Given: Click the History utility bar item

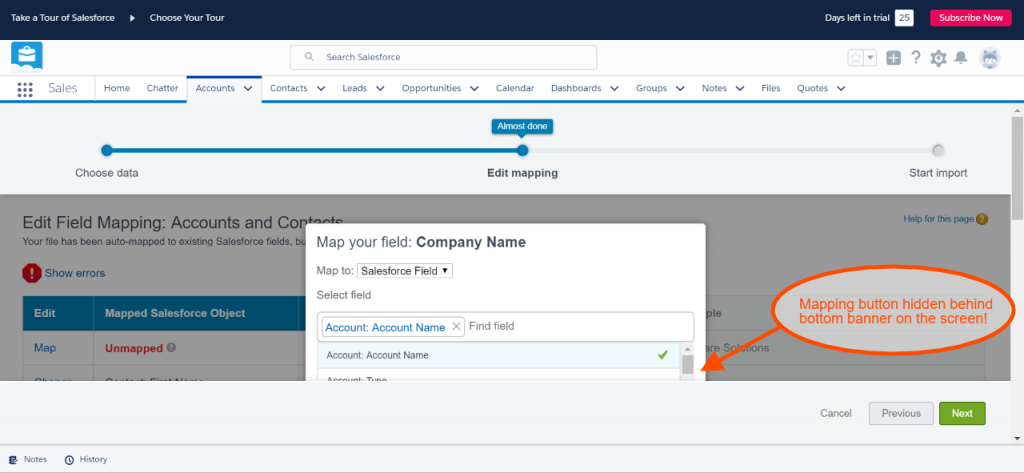Looking at the screenshot, I should tap(86, 459).
